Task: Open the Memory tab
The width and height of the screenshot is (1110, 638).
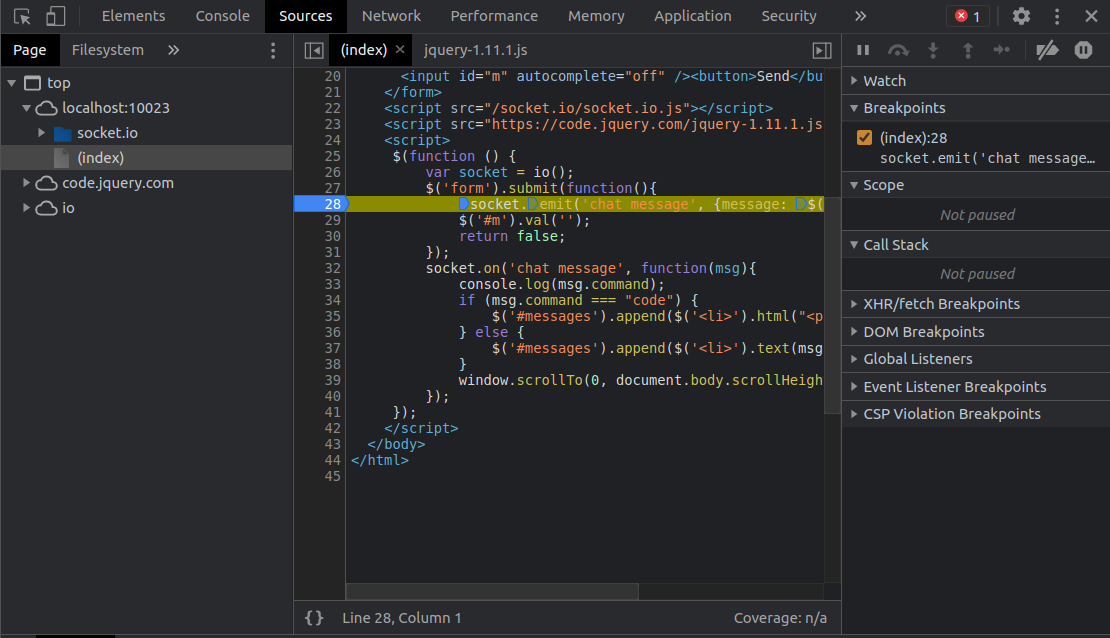Action: point(596,16)
